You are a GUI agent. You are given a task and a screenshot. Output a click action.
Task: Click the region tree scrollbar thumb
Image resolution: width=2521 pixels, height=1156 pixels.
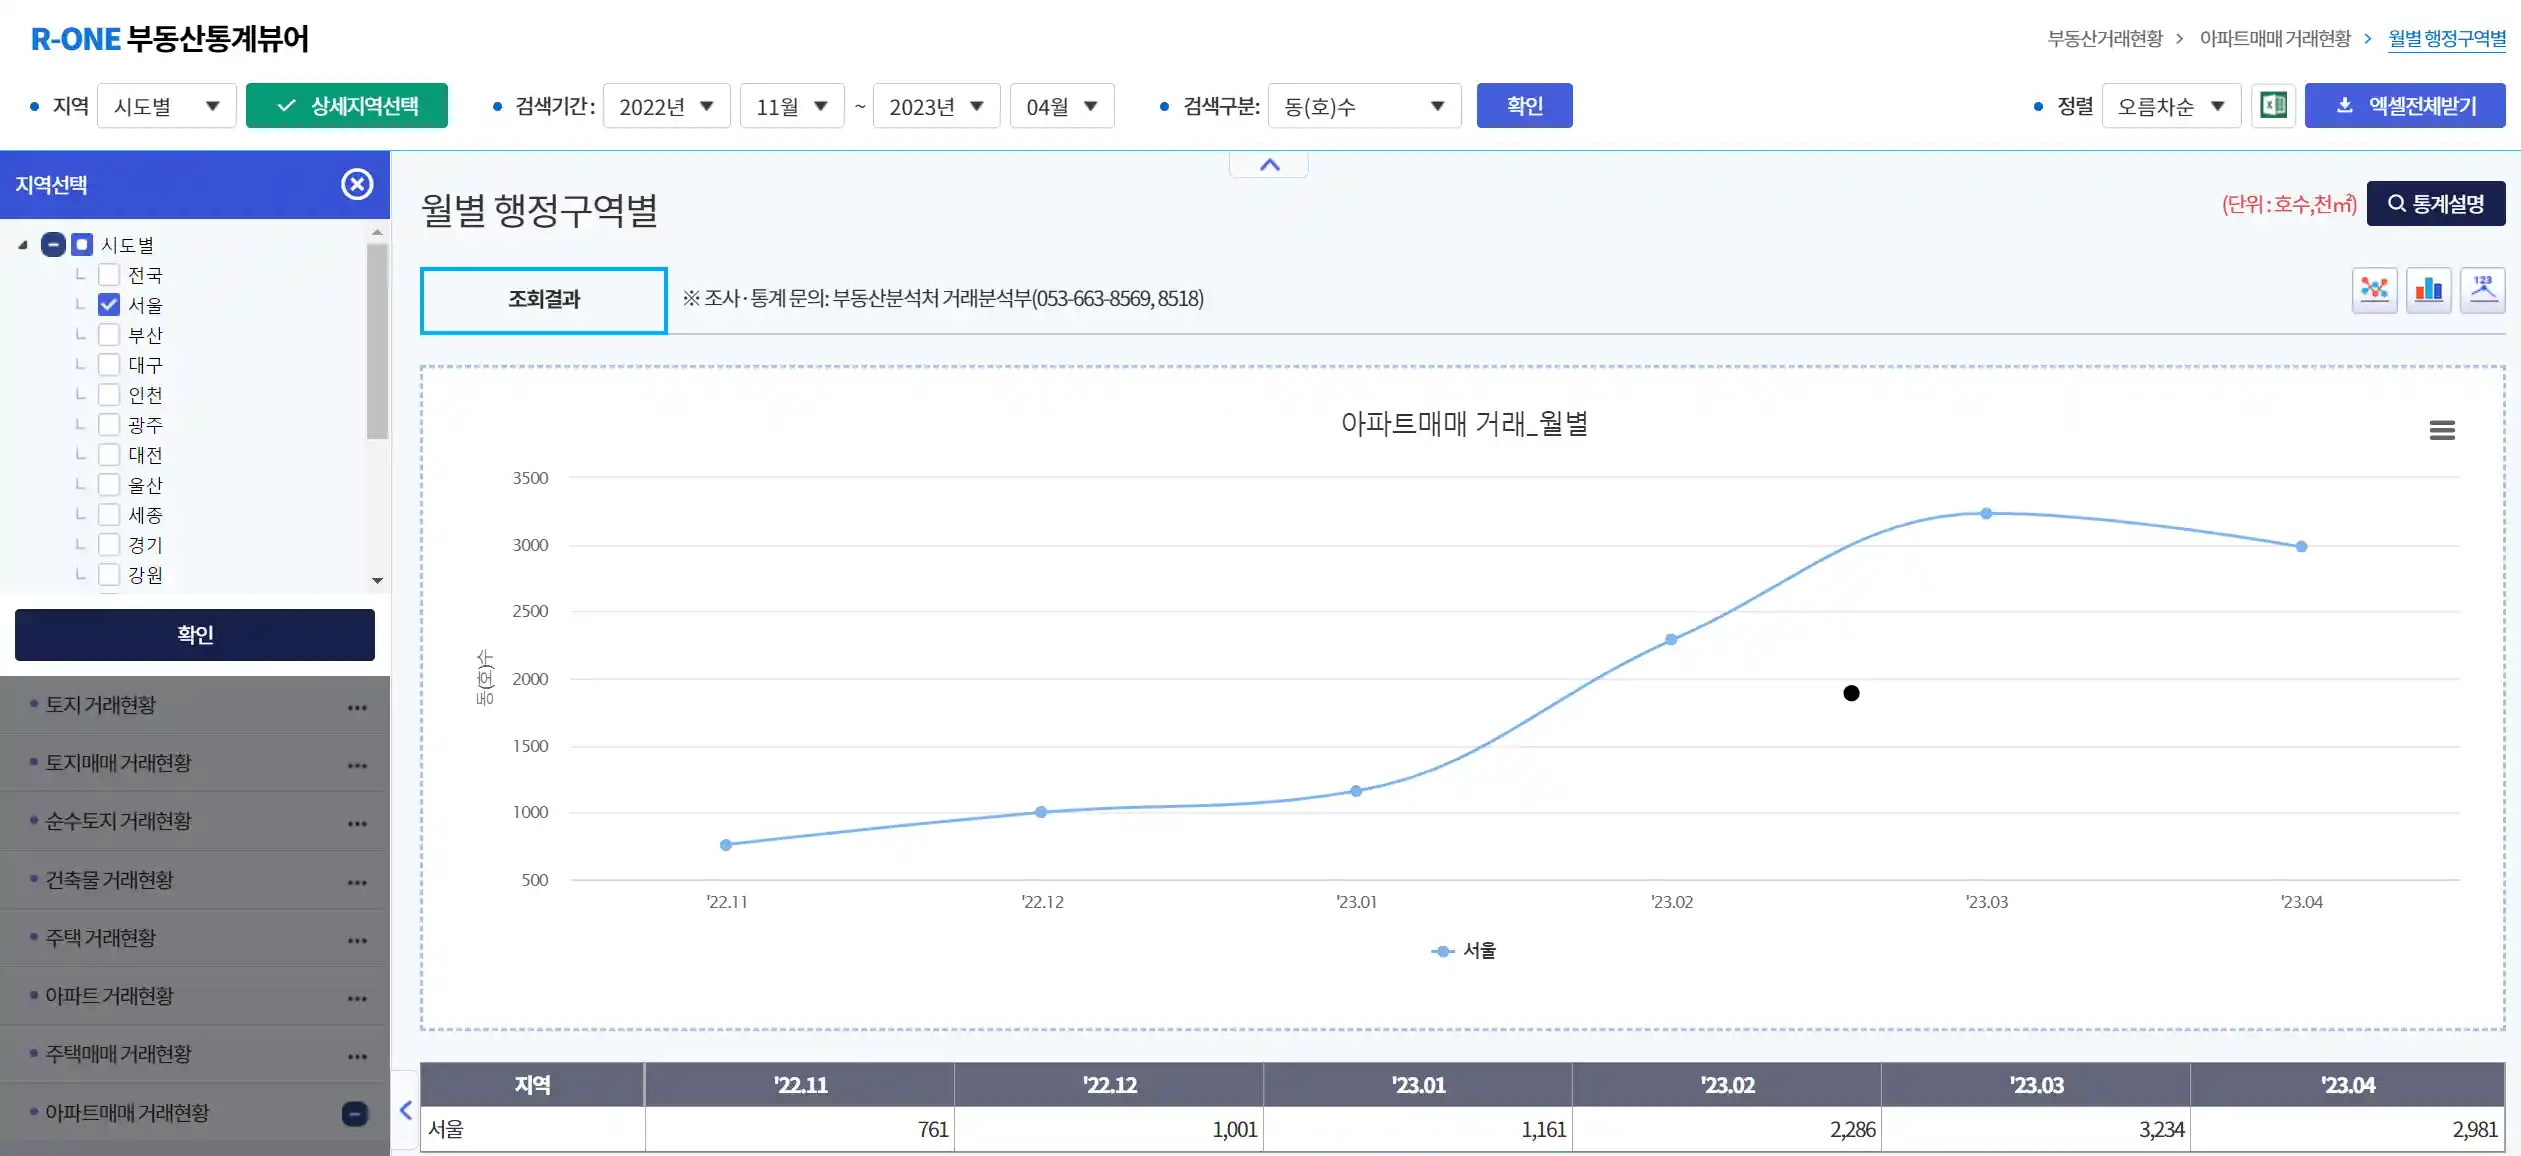[x=377, y=342]
